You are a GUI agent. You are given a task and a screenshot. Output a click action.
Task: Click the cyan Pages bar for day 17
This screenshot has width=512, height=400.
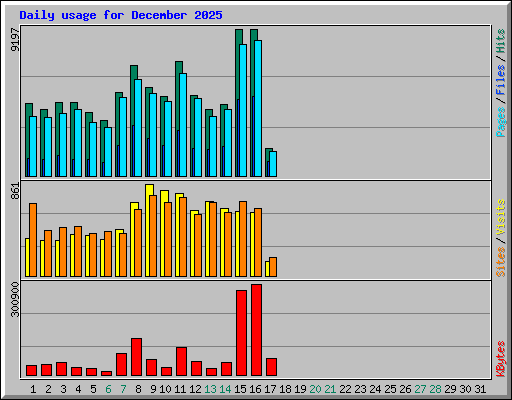[273, 164]
